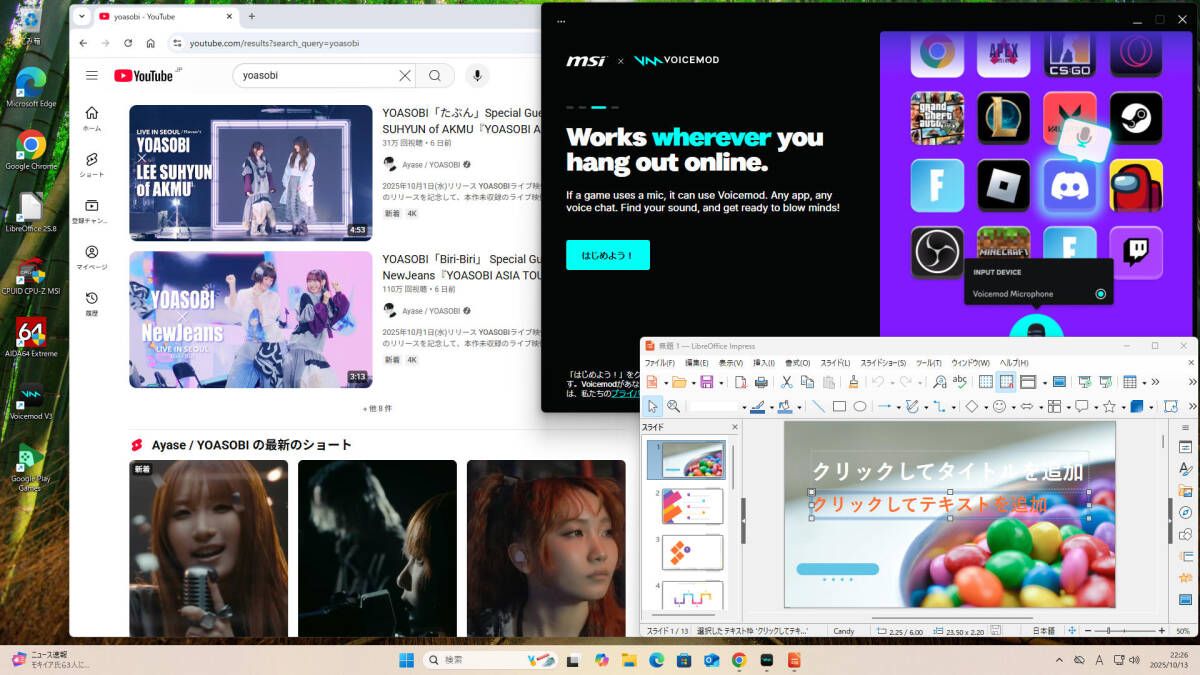Screen dimensions: 1200x675
Task: Toggle Snap to Grid button in Impress
Action: tap(1007, 382)
